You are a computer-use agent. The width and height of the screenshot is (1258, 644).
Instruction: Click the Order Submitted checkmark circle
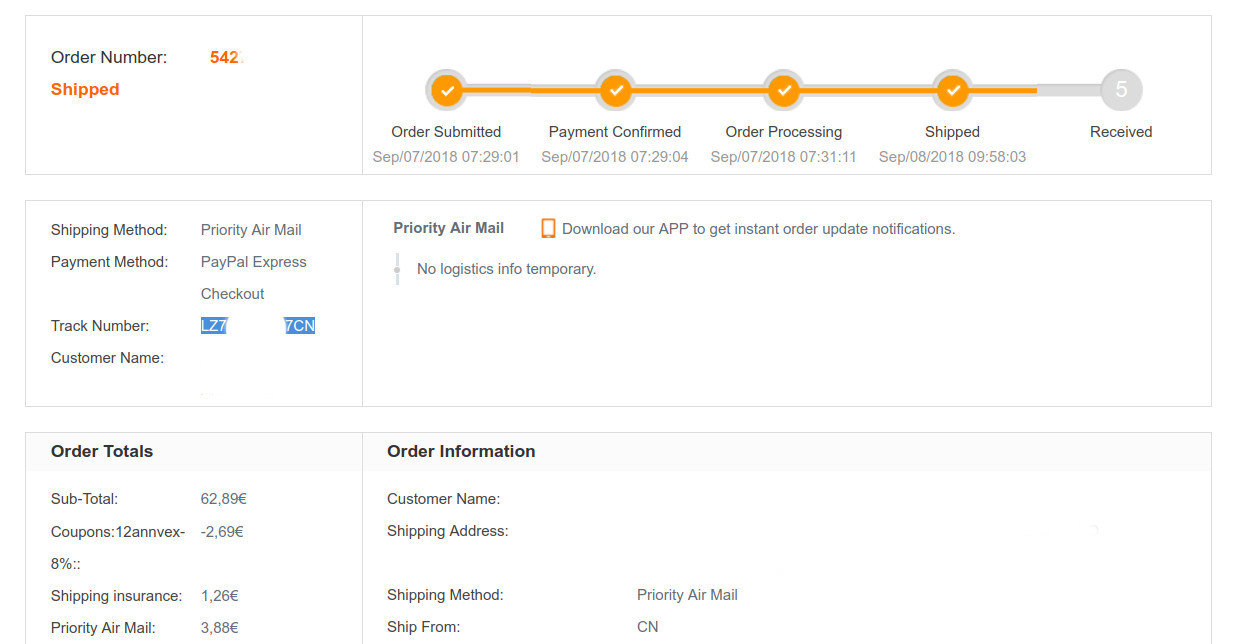coord(447,90)
